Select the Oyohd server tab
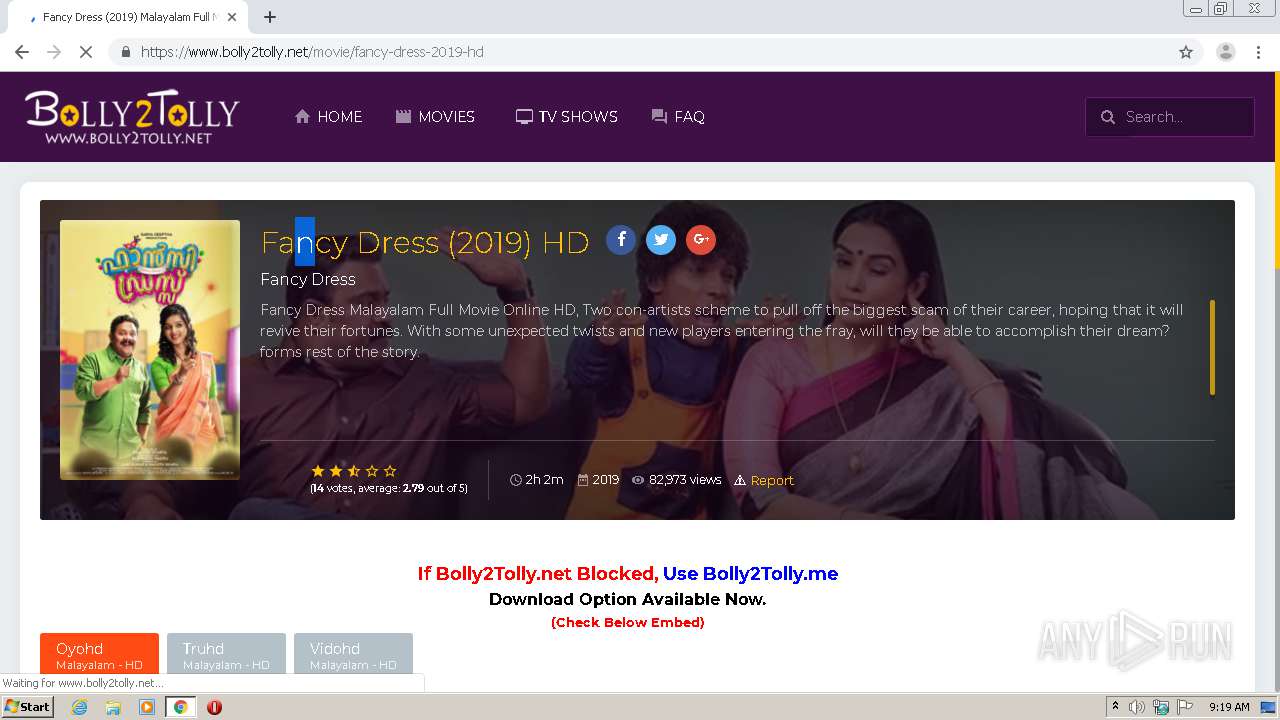Viewport: 1280px width, 720px height. coord(99,653)
